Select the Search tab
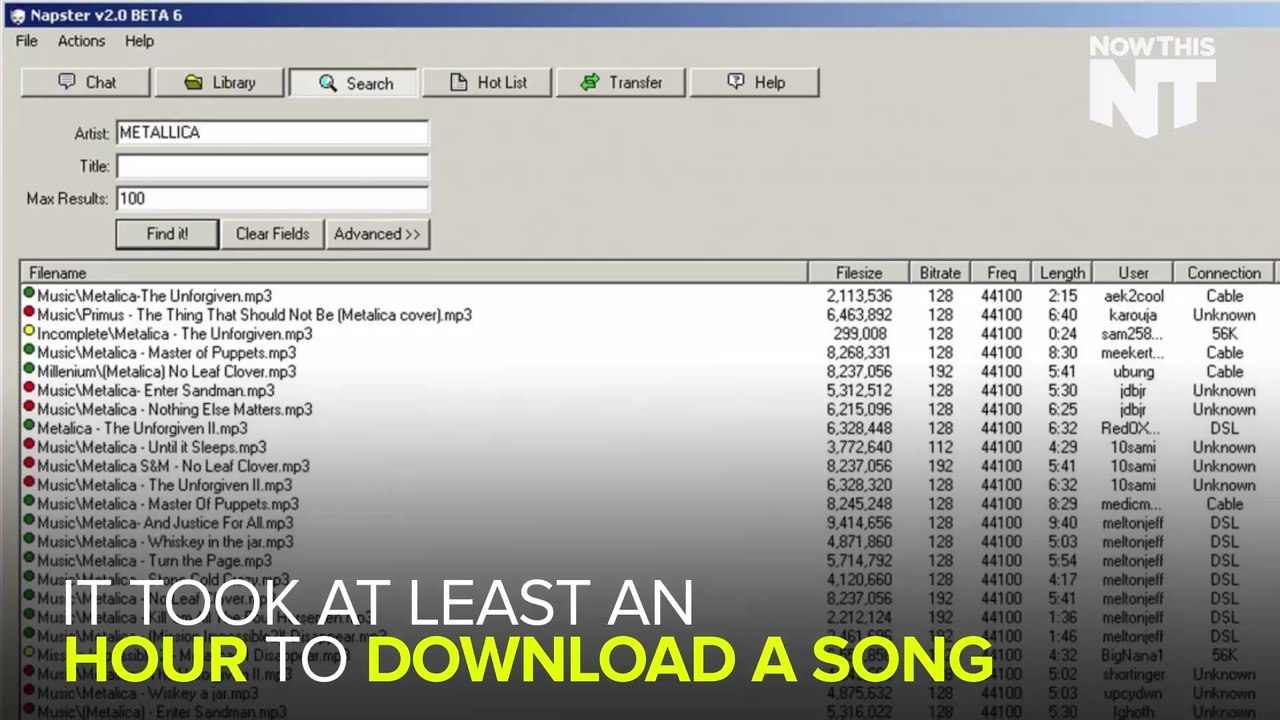Image resolution: width=1280 pixels, height=720 pixels. [x=353, y=83]
